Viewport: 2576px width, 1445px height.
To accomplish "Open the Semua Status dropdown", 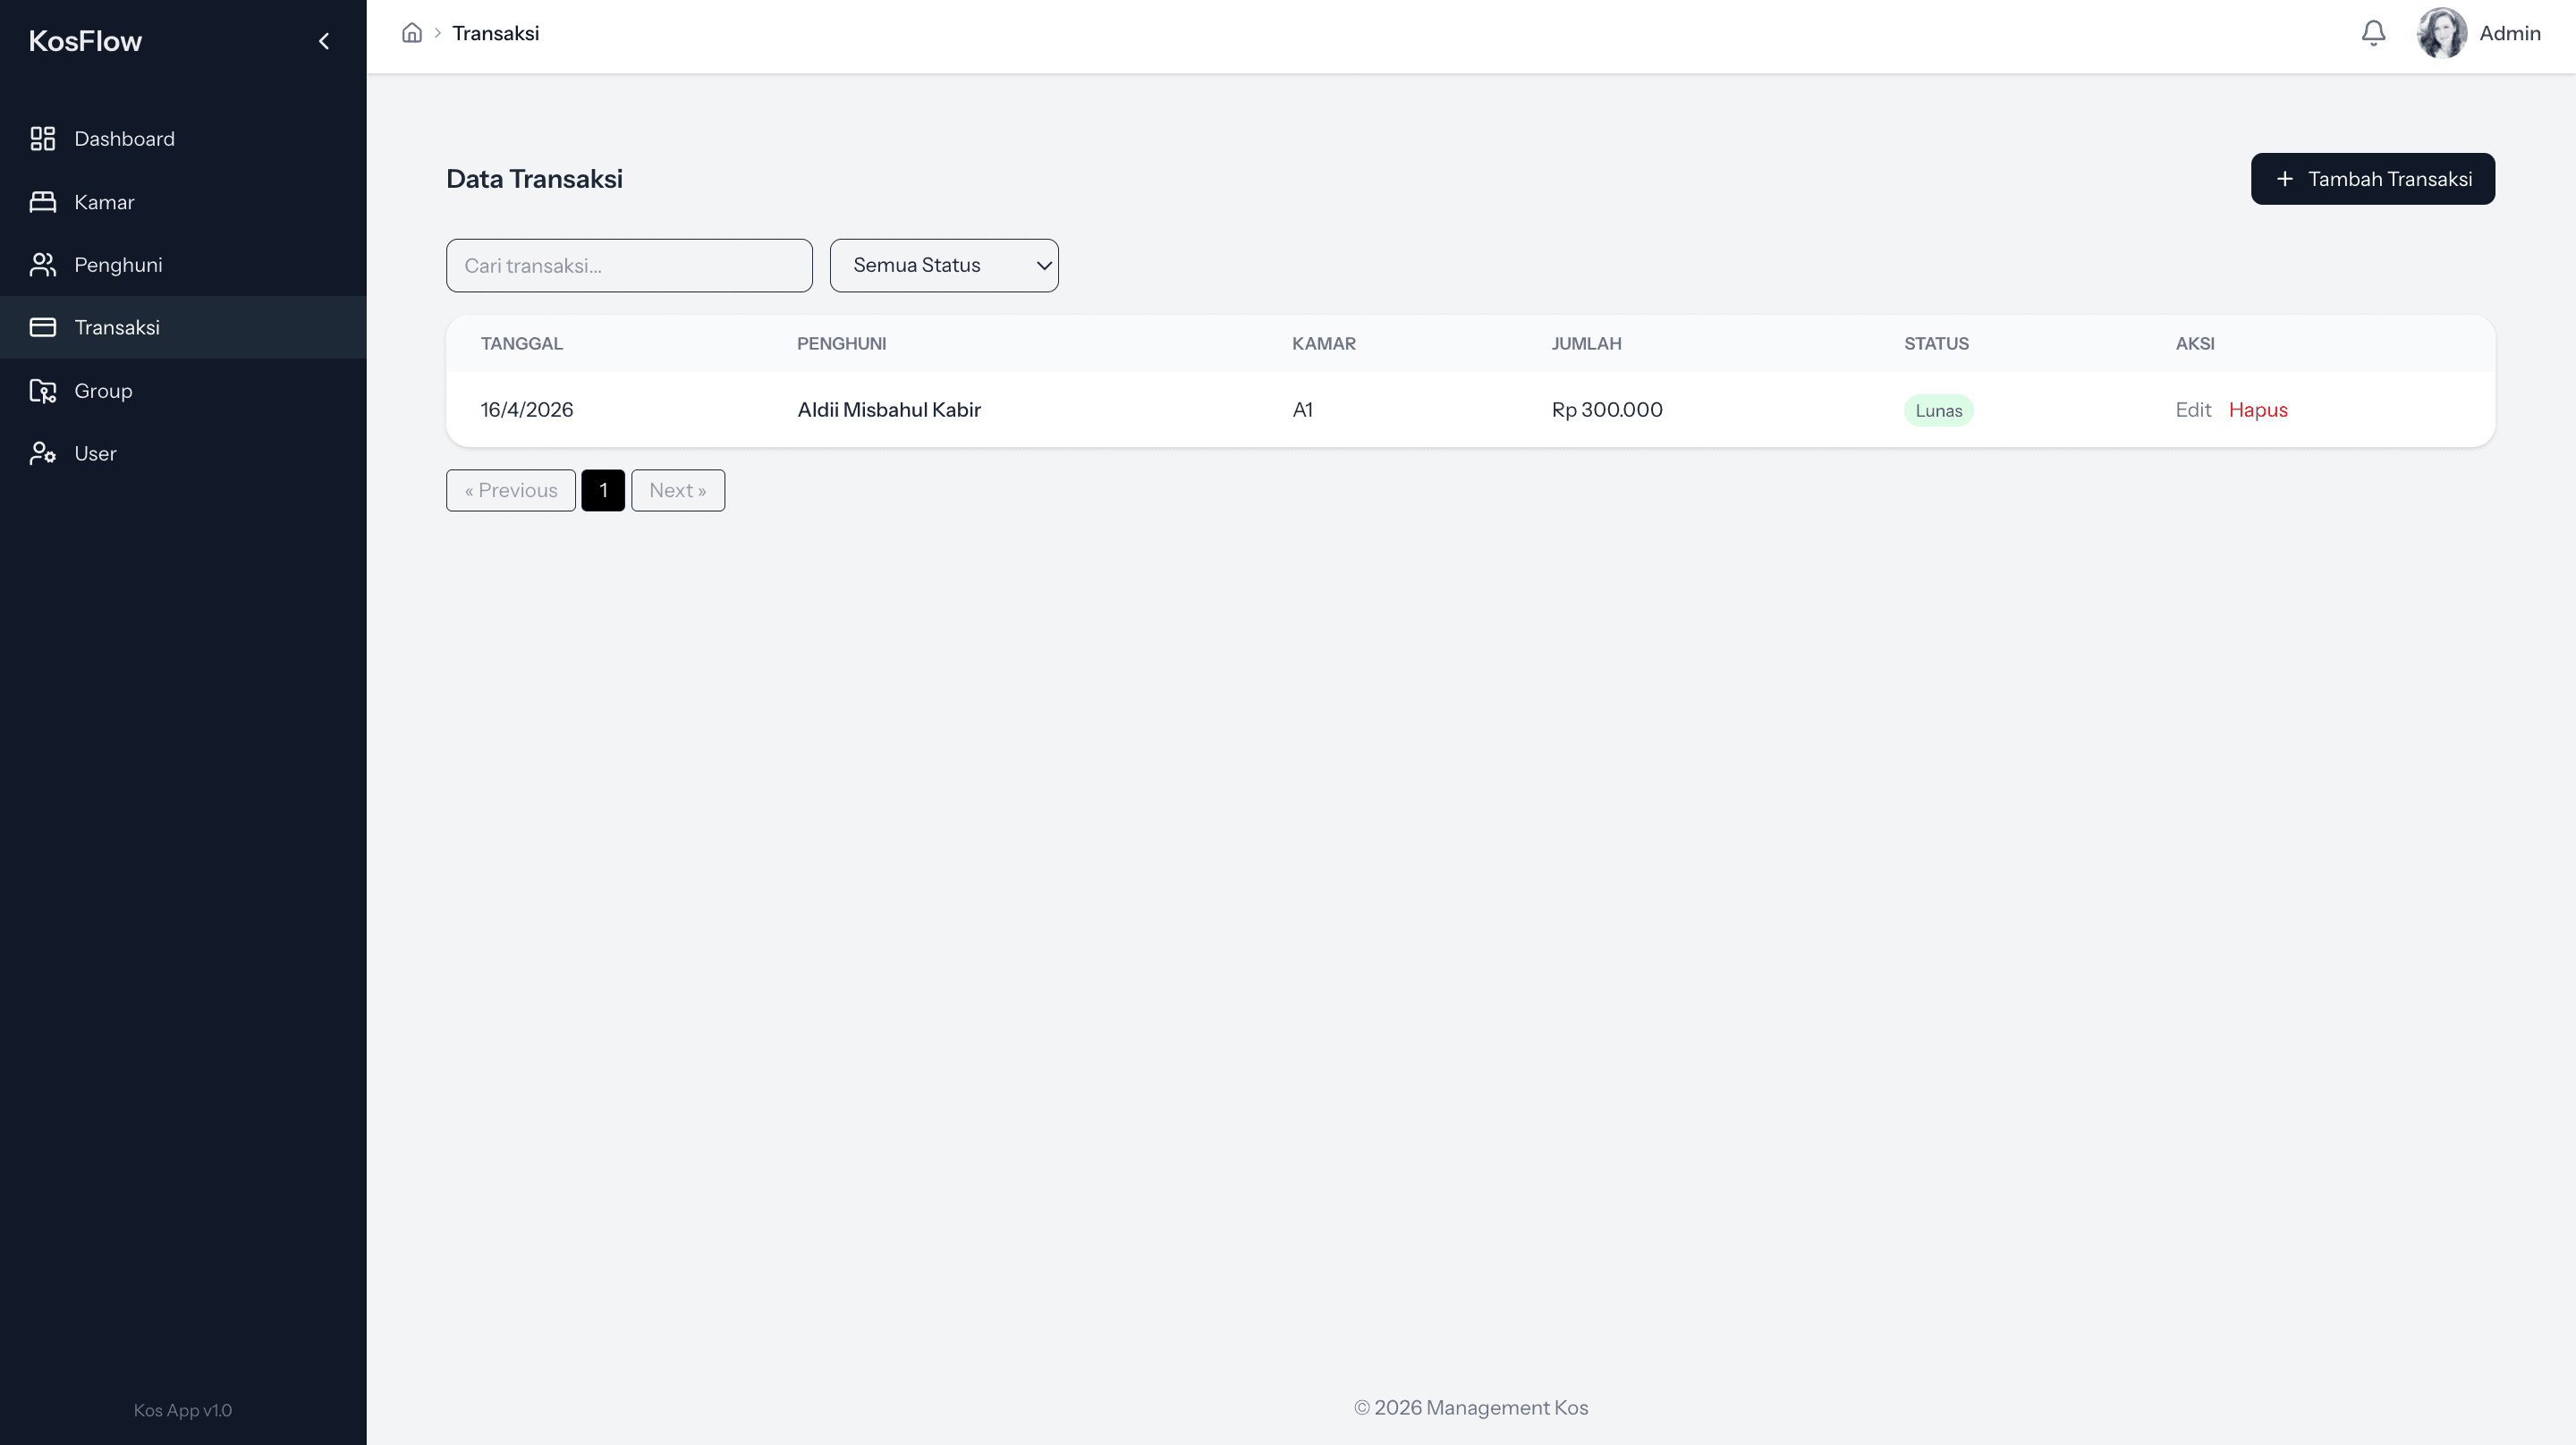I will [943, 265].
